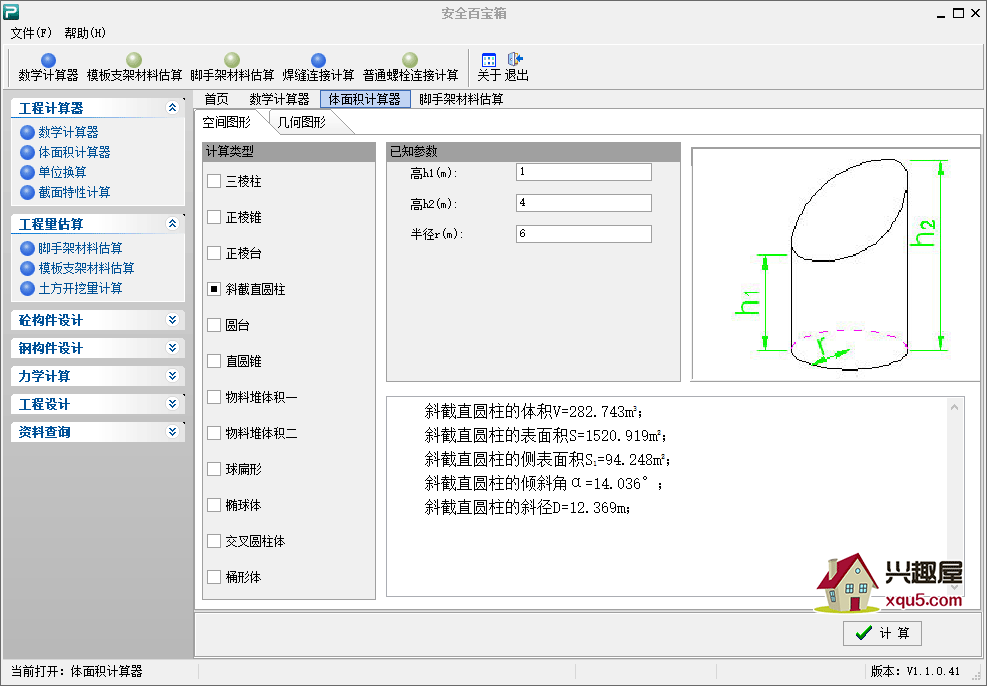The height and width of the screenshot is (686, 987).
Task: Check the 交叉圆柱体 checkbox
Action: tap(214, 541)
